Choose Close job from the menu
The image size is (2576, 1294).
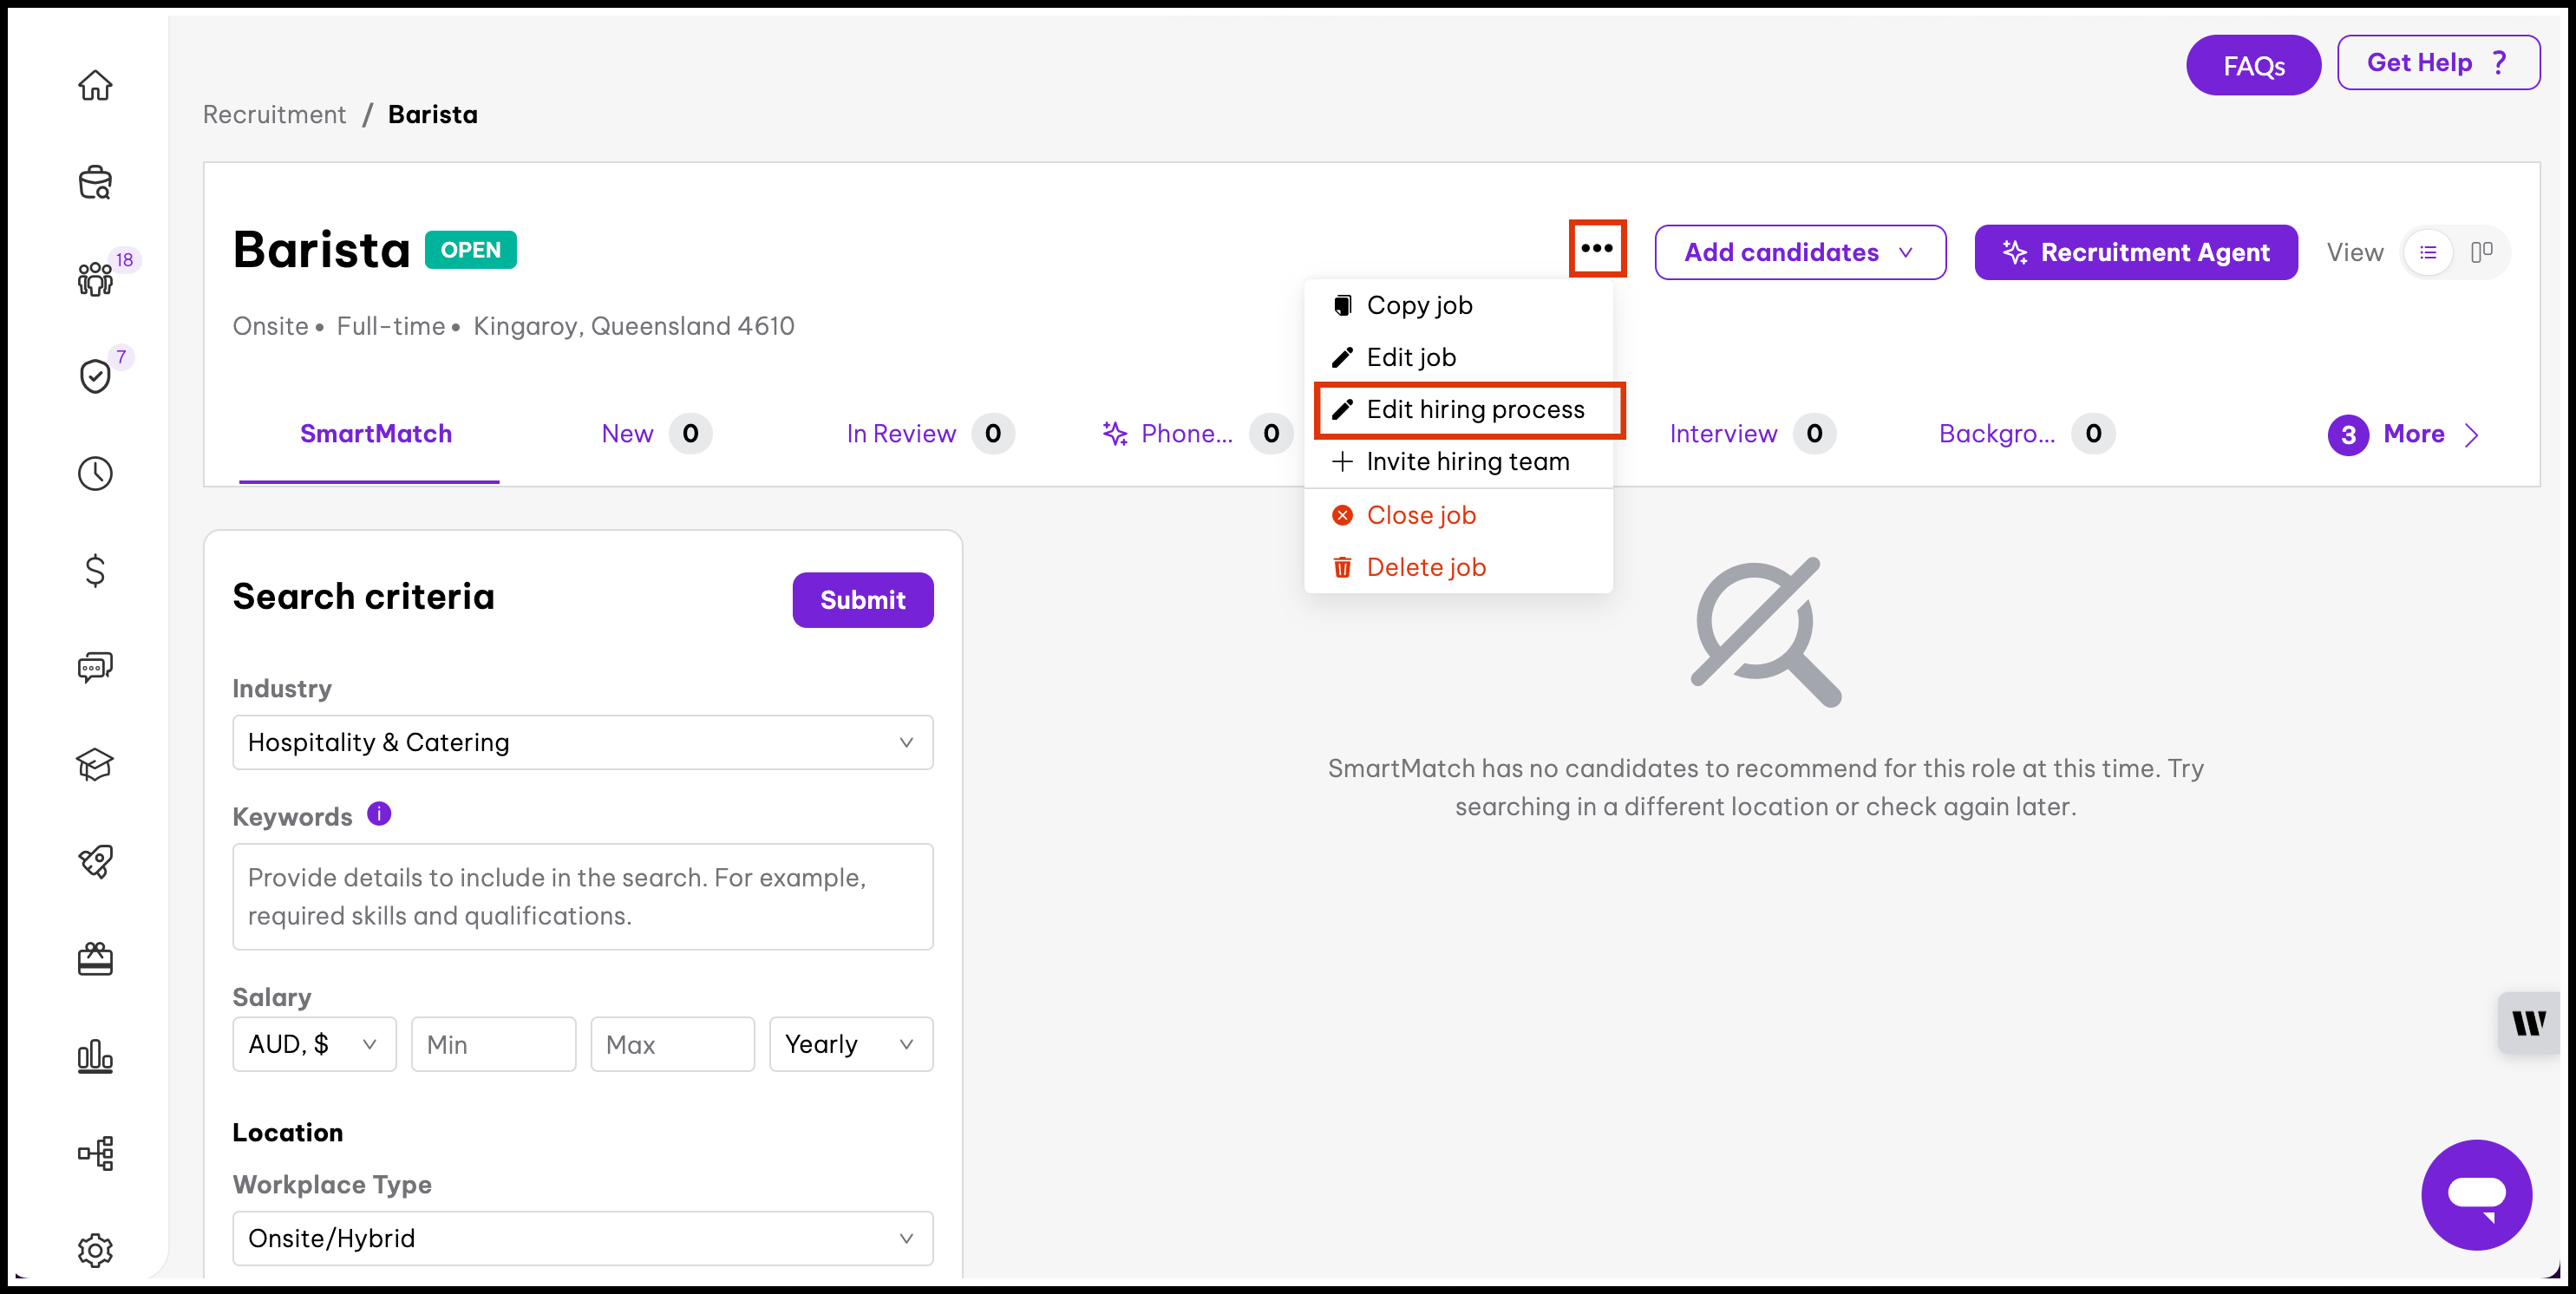click(x=1420, y=515)
